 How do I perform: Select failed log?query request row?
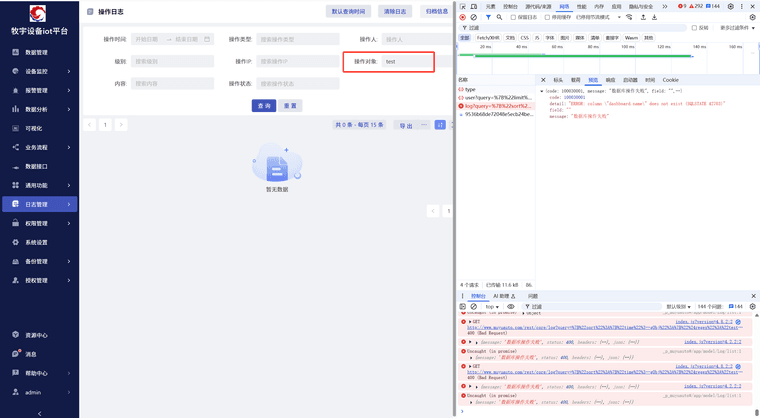click(495, 106)
